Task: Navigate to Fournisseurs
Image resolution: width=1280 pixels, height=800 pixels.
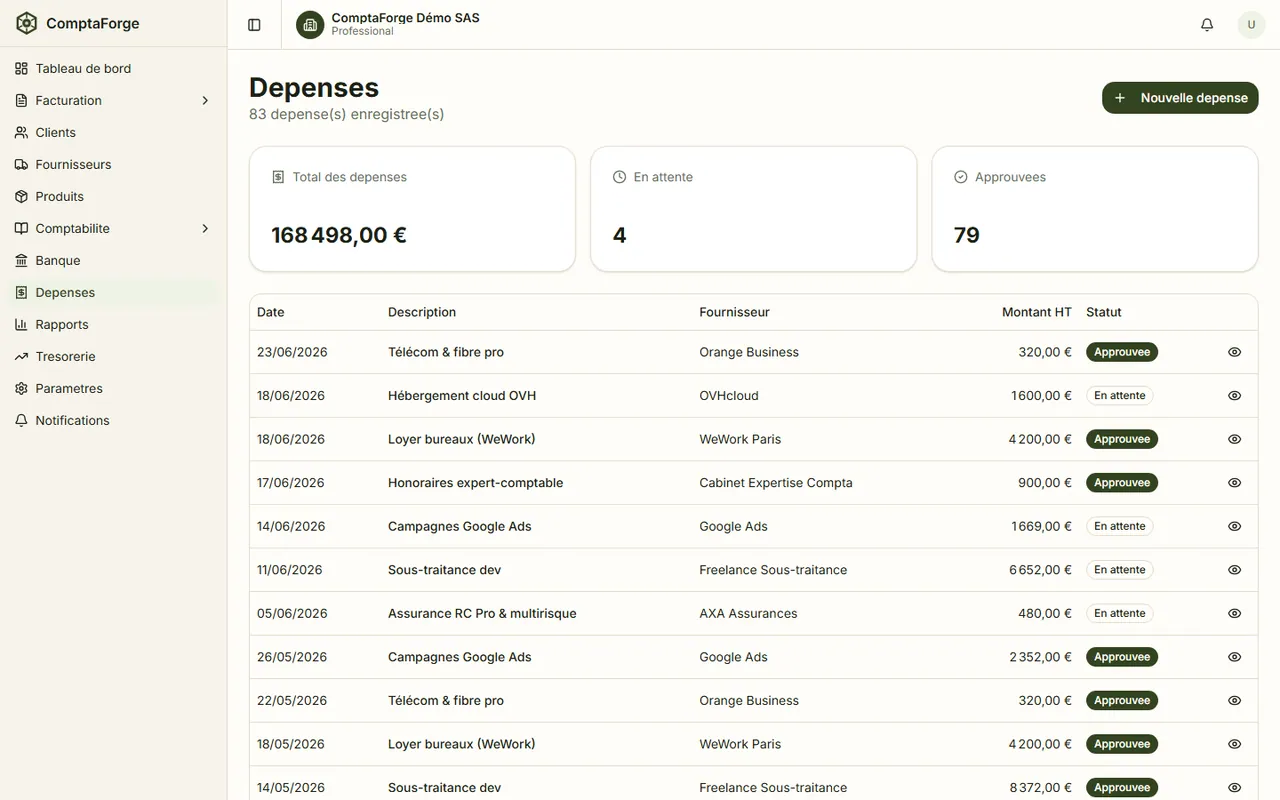Action: (x=113, y=164)
